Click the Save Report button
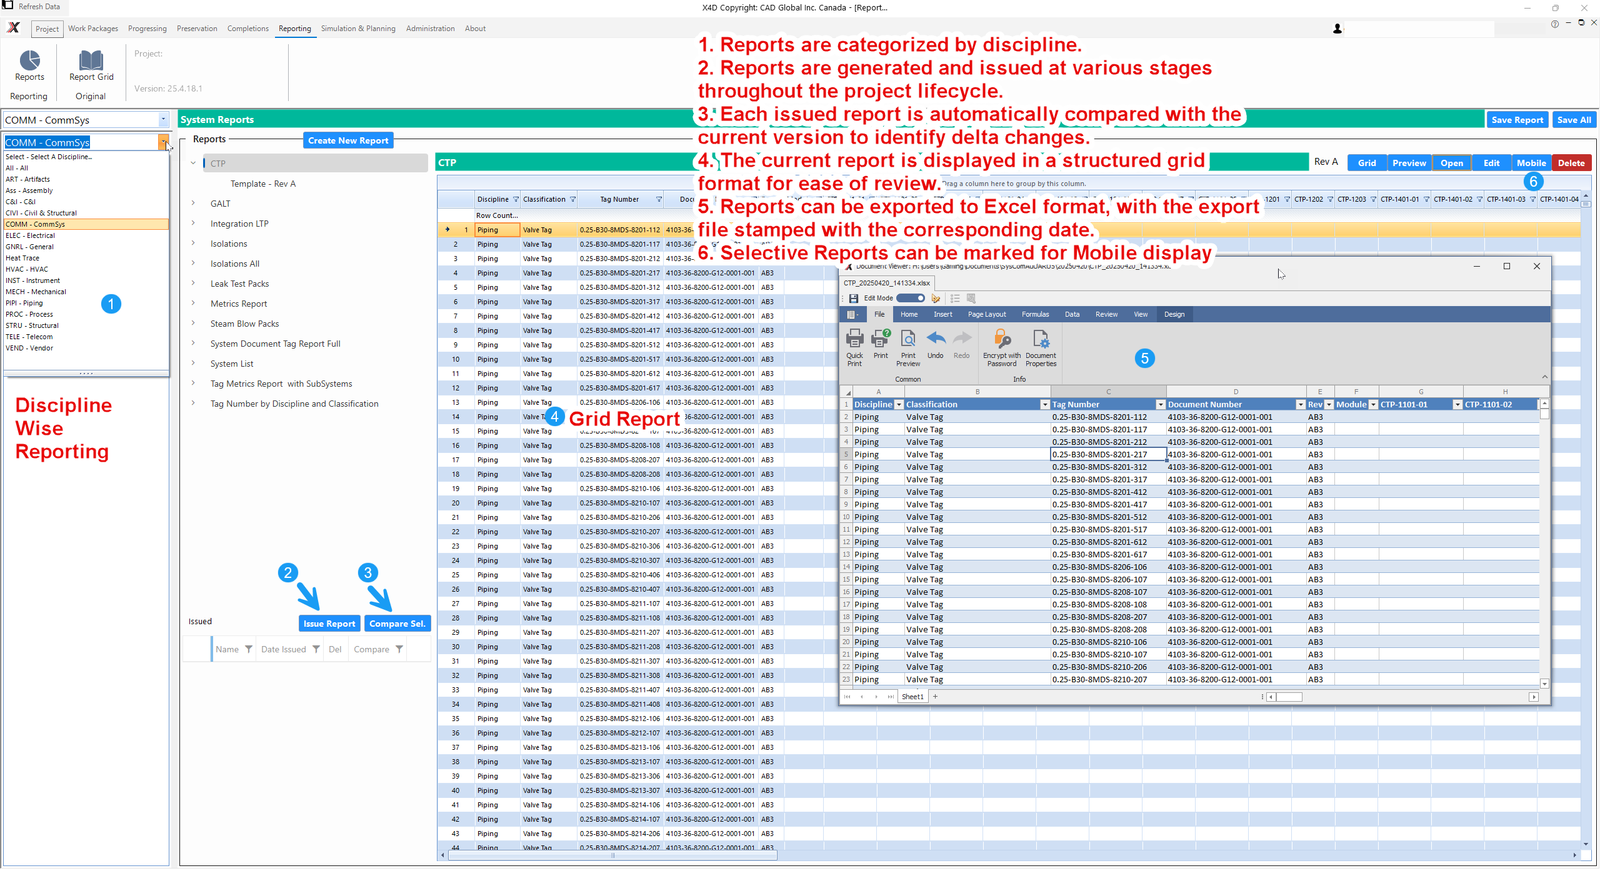Image resolution: width=1600 pixels, height=869 pixels. 1517,120
